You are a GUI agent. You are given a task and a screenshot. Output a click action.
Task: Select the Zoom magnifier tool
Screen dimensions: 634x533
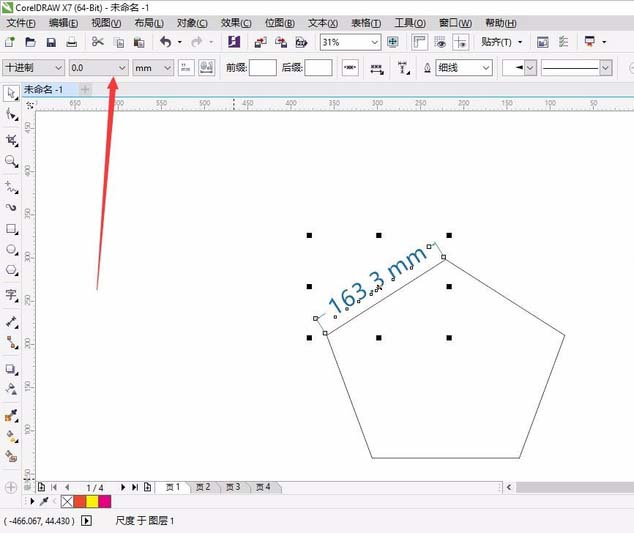point(11,161)
